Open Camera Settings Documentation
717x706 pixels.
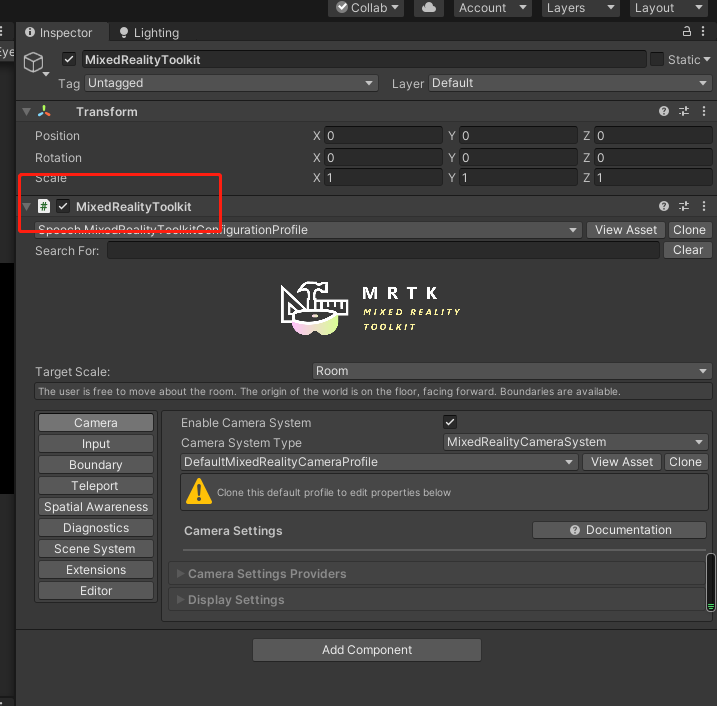pos(620,530)
